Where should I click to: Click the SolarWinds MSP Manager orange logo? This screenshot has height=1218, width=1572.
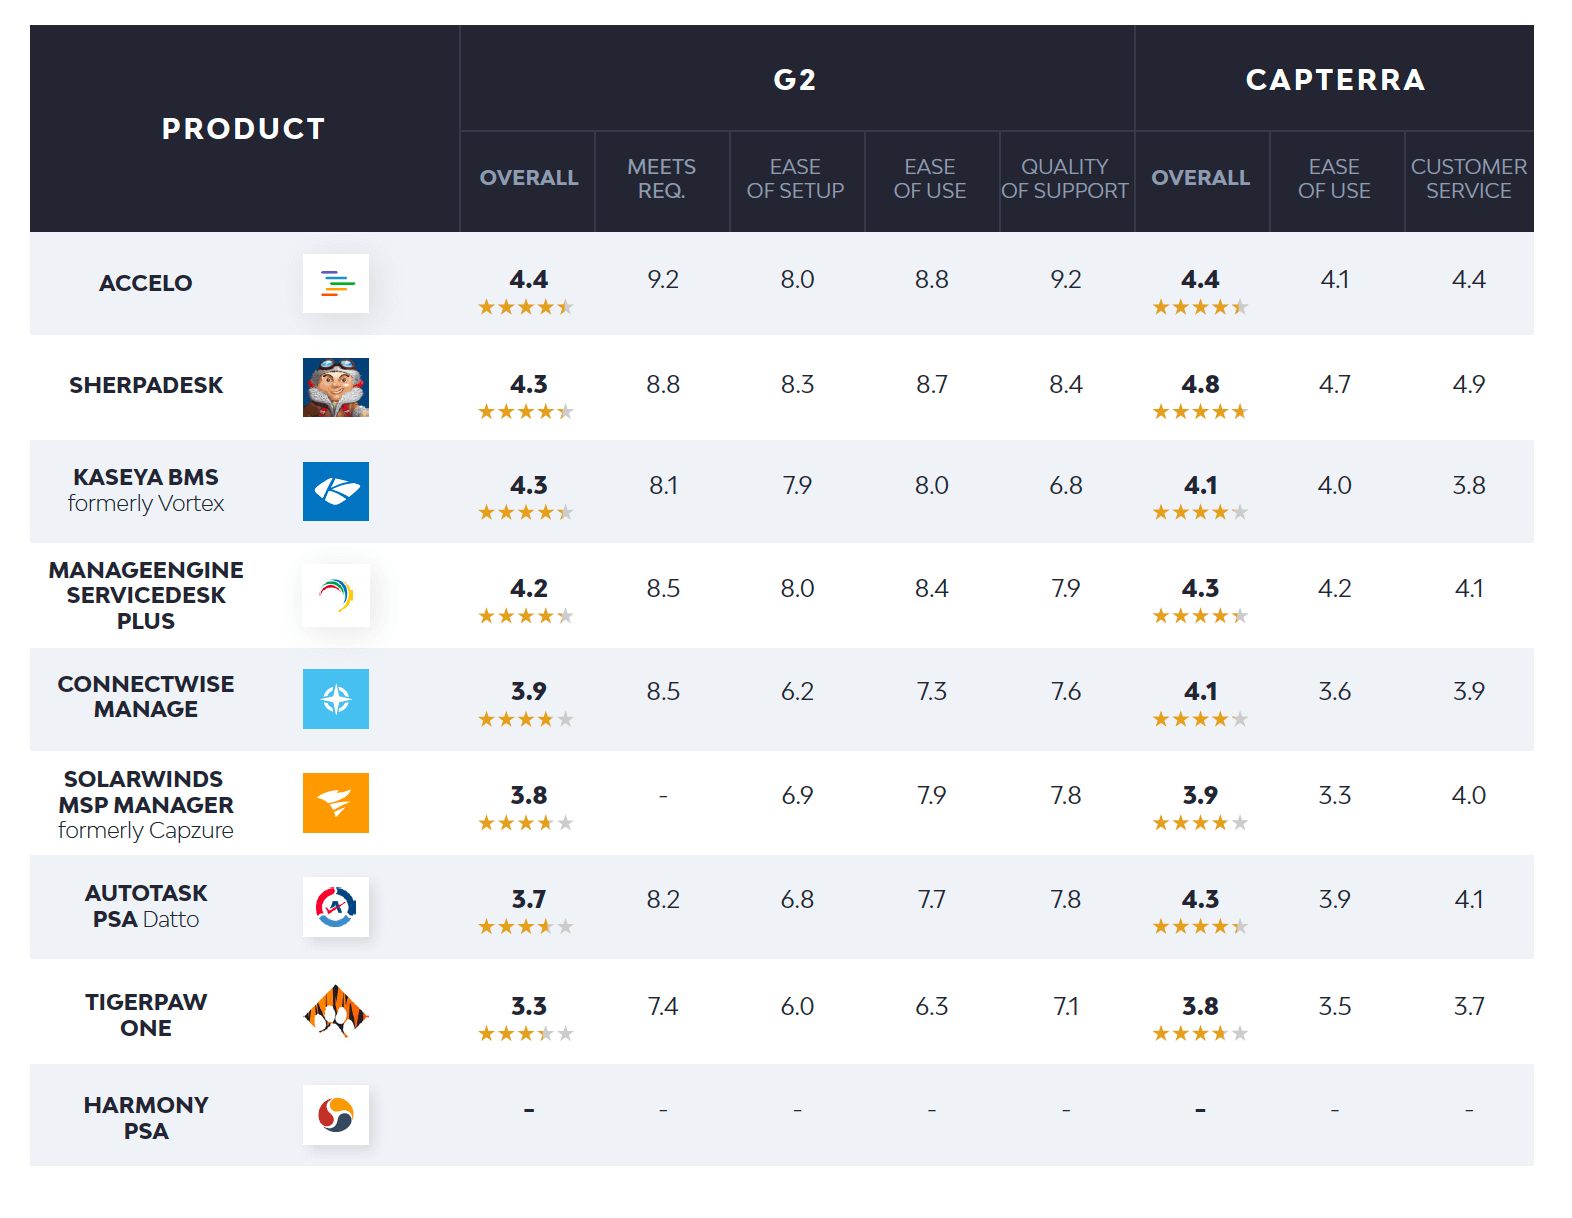336,803
